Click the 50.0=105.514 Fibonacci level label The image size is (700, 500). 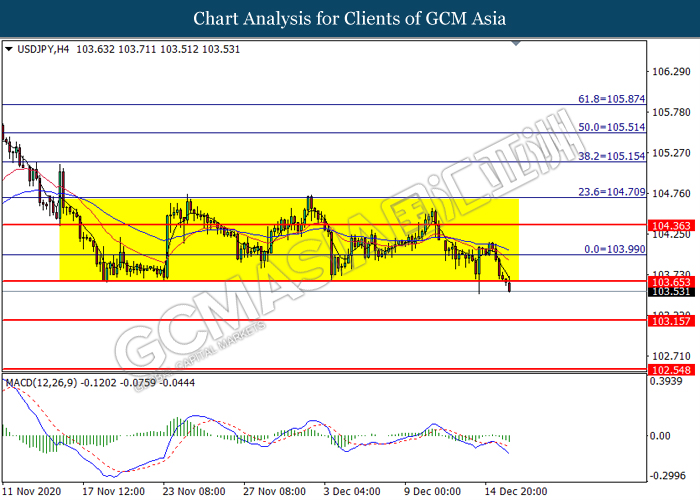[612, 127]
